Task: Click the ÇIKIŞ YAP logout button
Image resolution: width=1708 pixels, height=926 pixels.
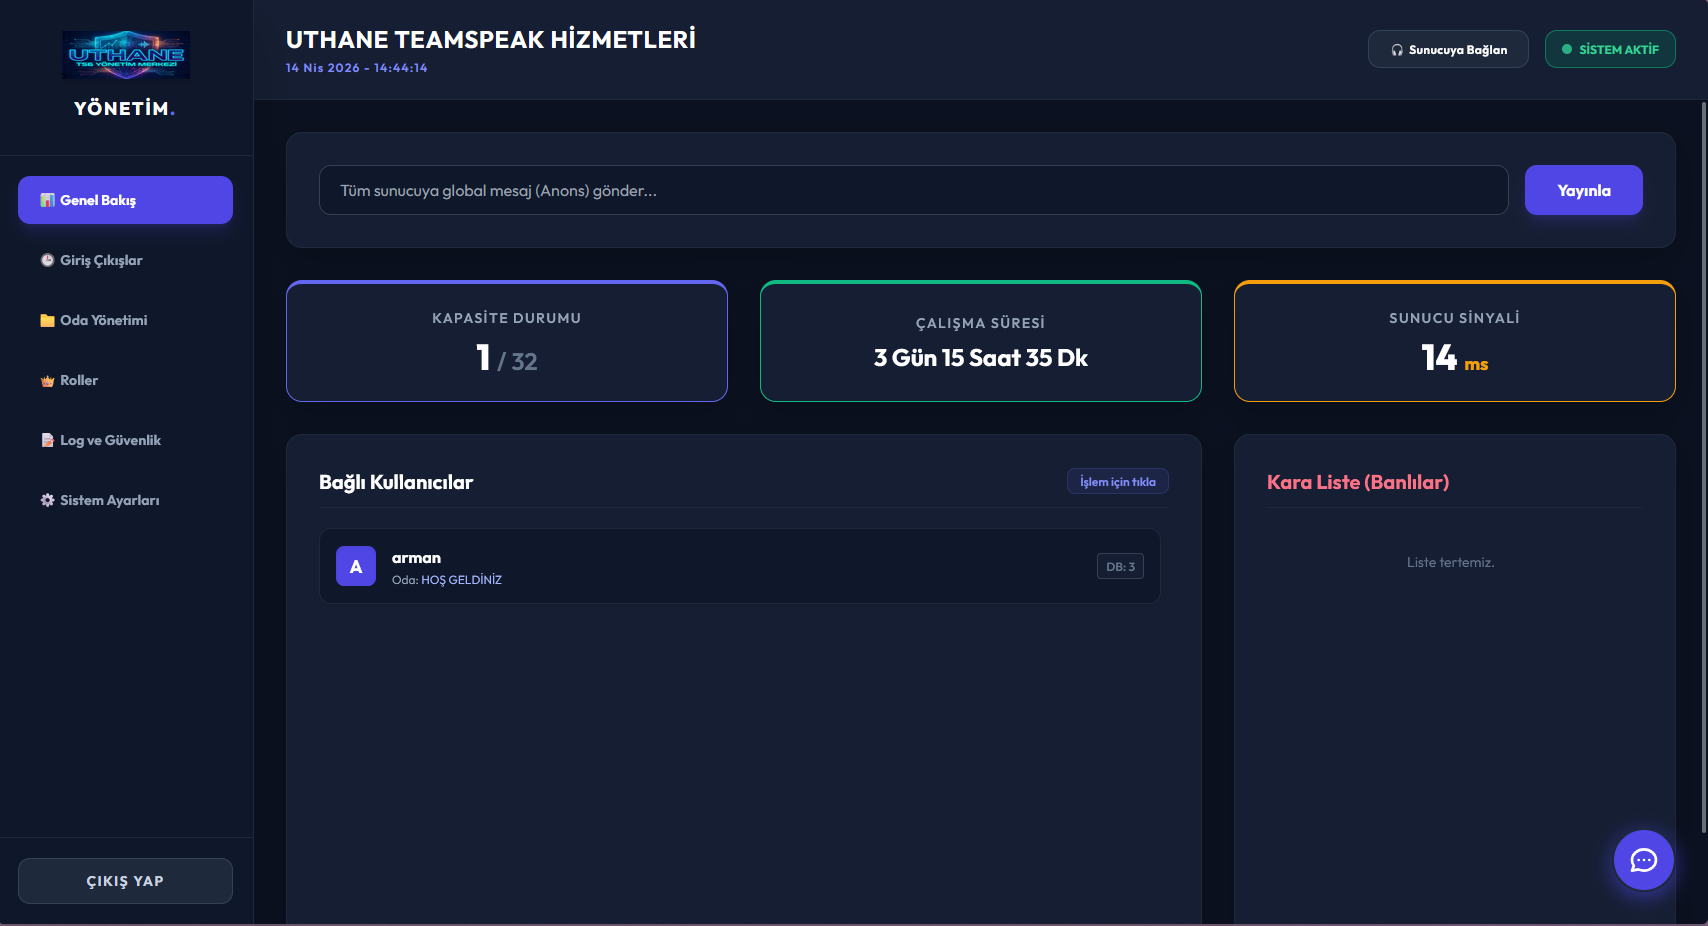Action: click(125, 881)
